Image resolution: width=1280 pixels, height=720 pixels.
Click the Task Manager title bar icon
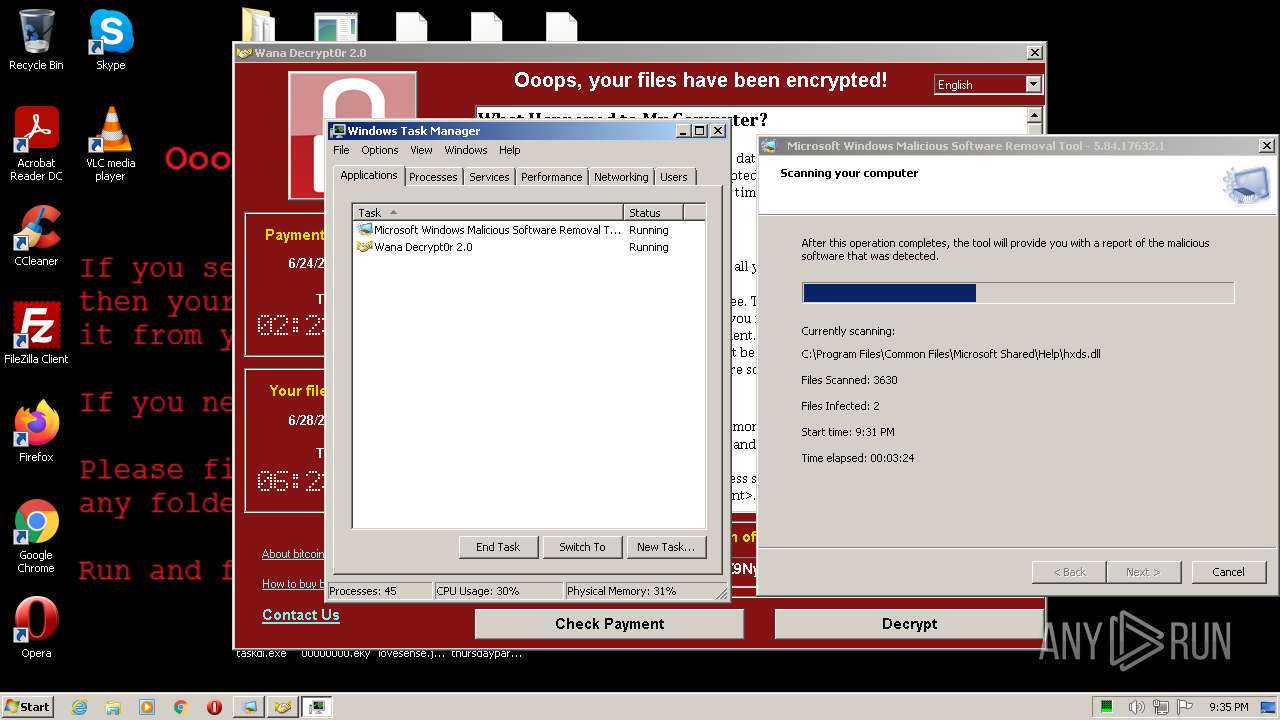(338, 131)
